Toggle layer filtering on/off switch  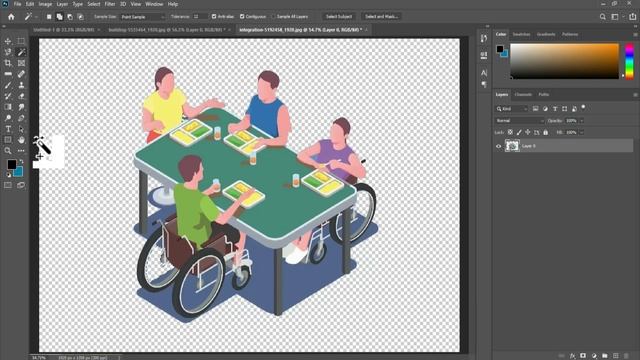[583, 107]
